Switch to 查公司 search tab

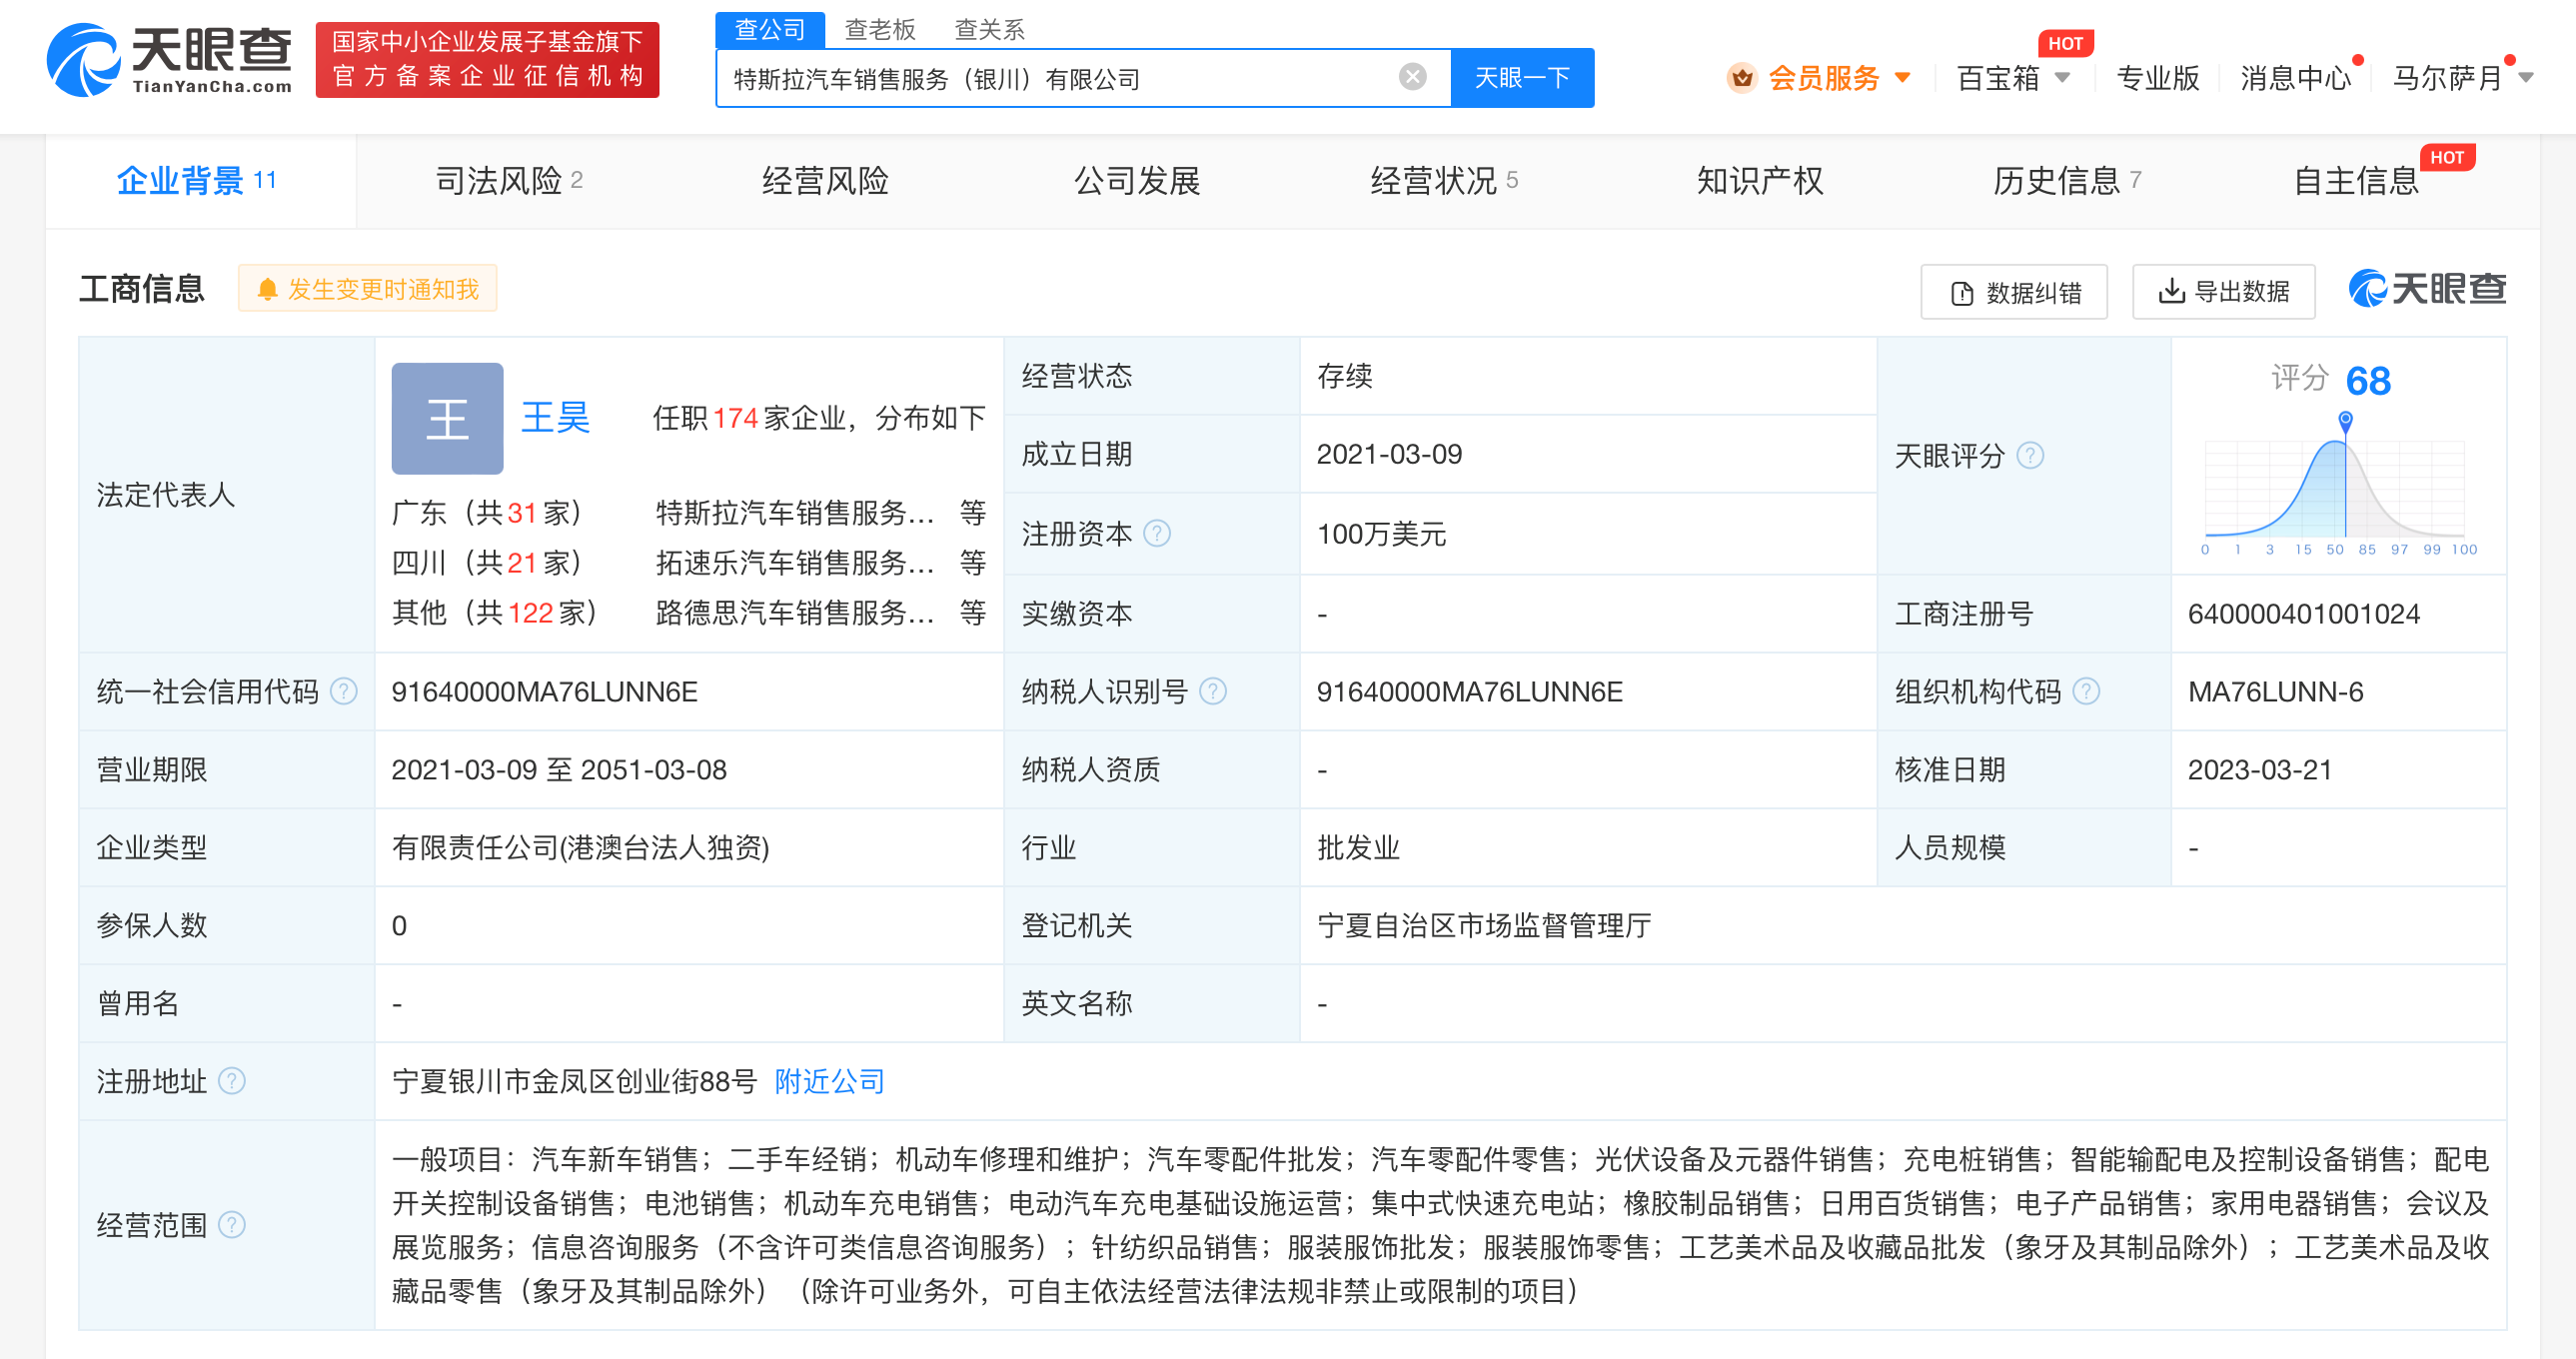[770, 30]
